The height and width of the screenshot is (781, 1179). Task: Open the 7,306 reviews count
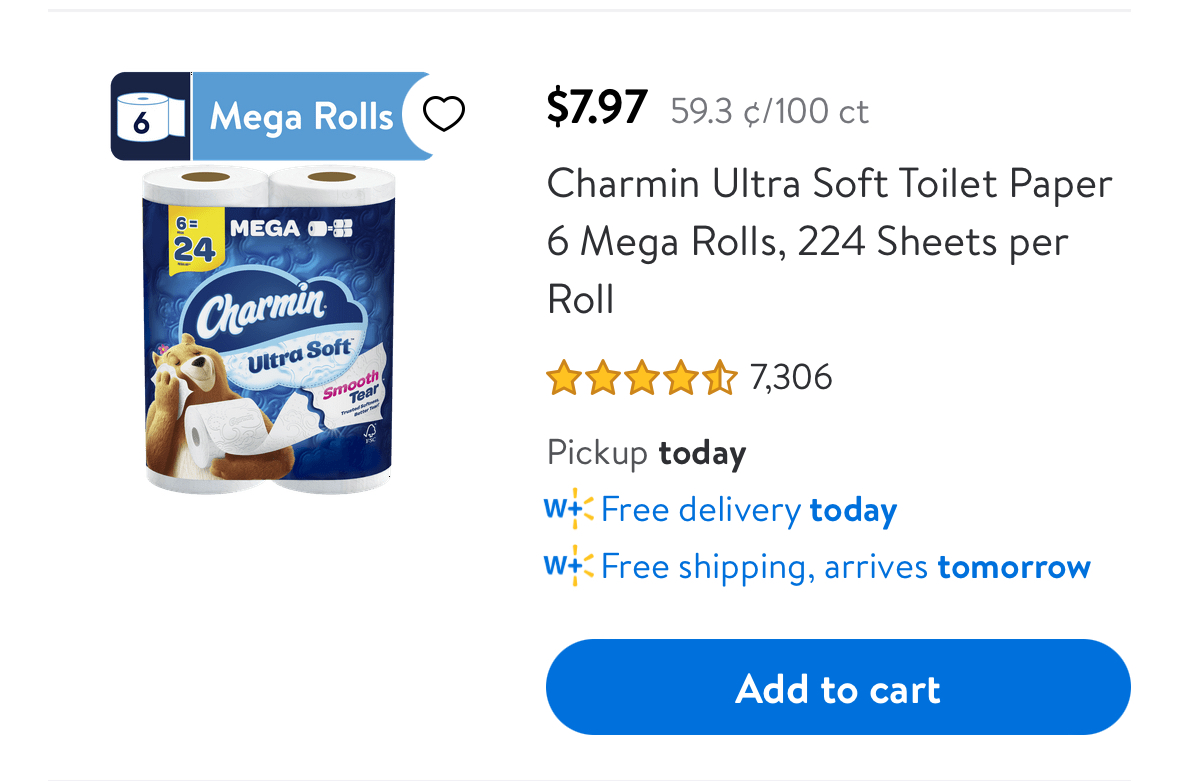coord(790,377)
